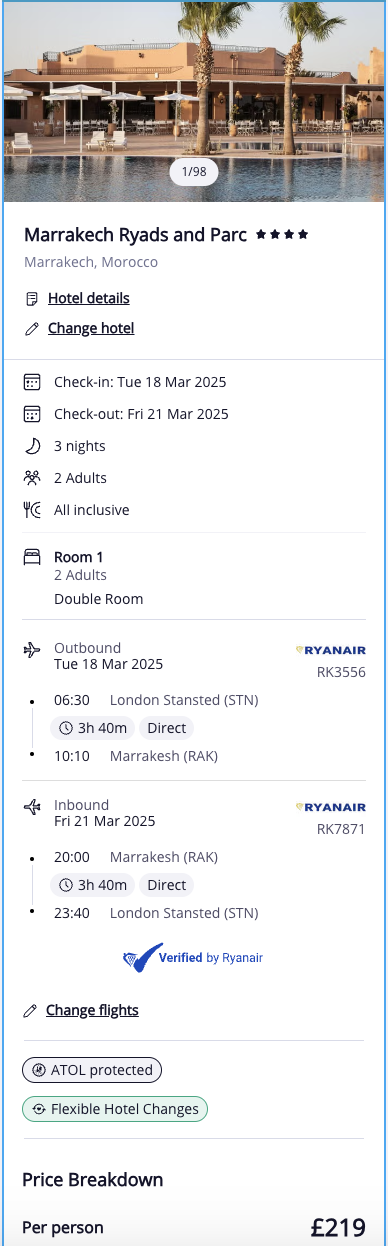Image resolution: width=388 pixels, height=1246 pixels.
Task: Open the hotel photo gallery image
Action: click(194, 100)
